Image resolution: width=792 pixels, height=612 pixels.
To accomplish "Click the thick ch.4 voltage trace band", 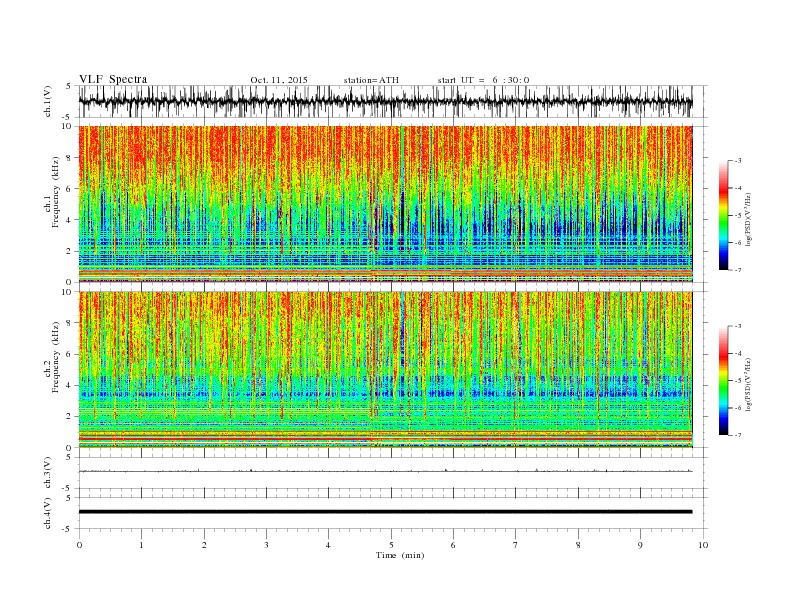I will [385, 512].
